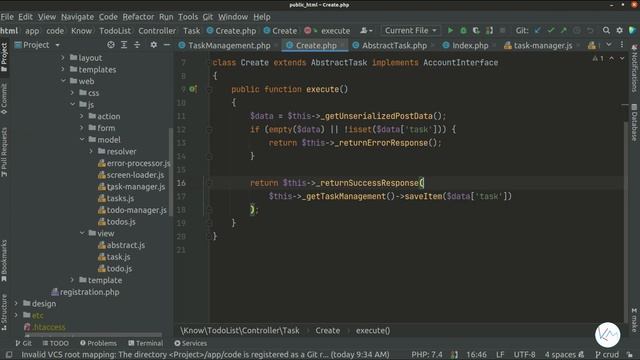This screenshot has width=640, height=360.
Task: Expand the templates folder
Action: [x=63, y=69]
